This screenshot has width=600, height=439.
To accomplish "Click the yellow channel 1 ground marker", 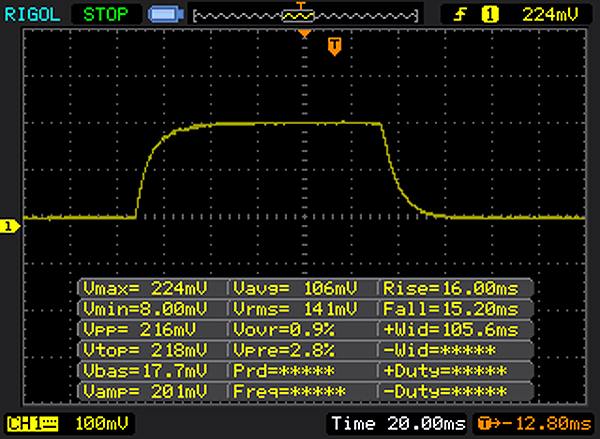I will click(10, 226).
